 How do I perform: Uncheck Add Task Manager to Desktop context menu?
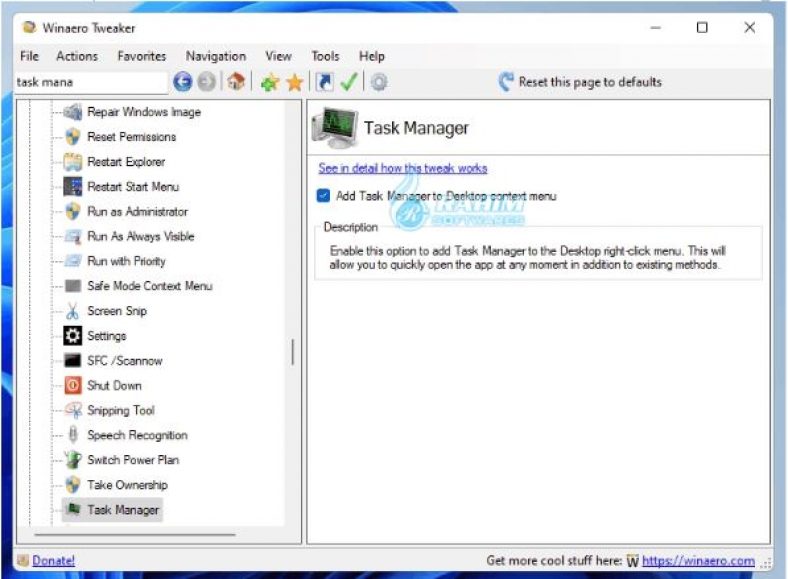(x=323, y=196)
